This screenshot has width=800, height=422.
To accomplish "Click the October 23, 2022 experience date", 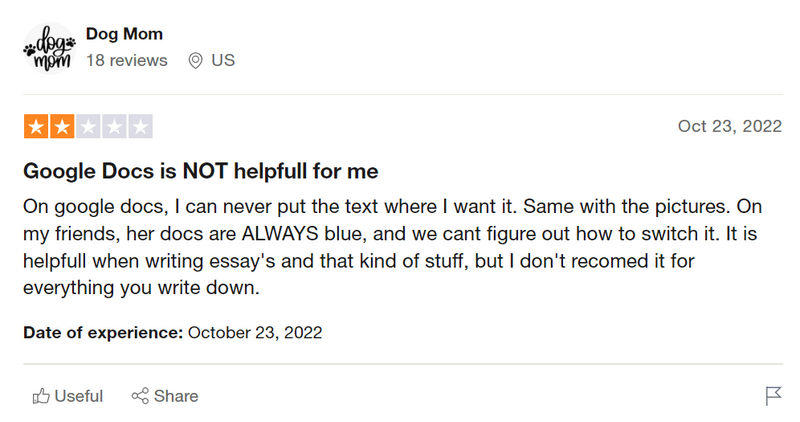I will [255, 333].
